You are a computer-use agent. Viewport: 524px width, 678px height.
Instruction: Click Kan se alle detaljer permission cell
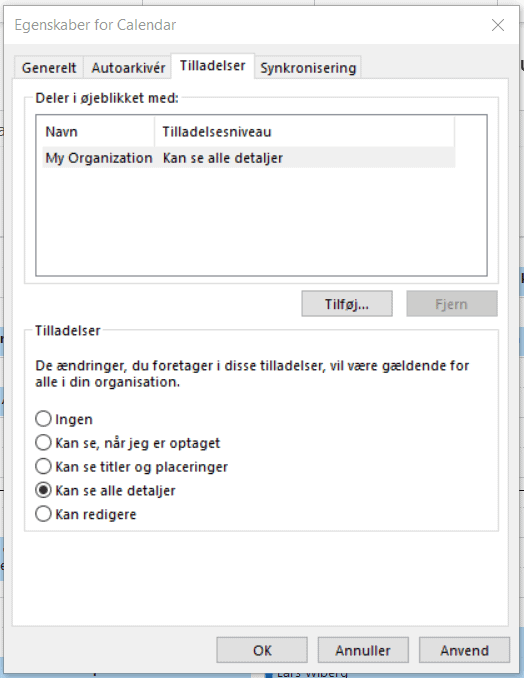click(222, 158)
